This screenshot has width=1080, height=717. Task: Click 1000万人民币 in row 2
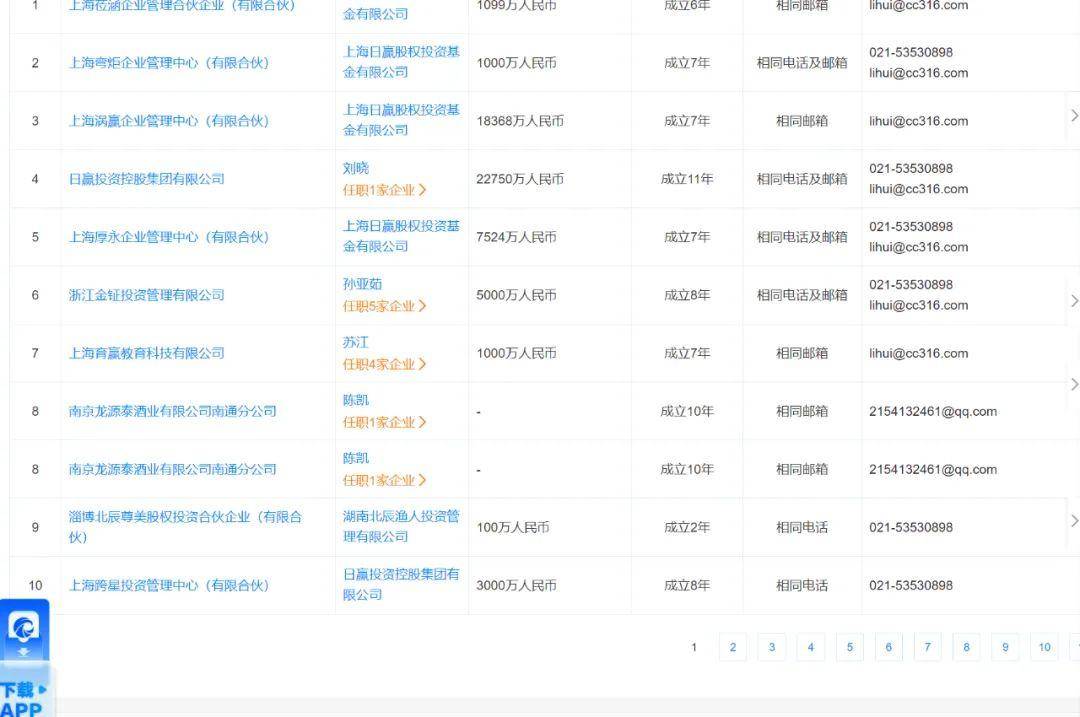pos(517,63)
